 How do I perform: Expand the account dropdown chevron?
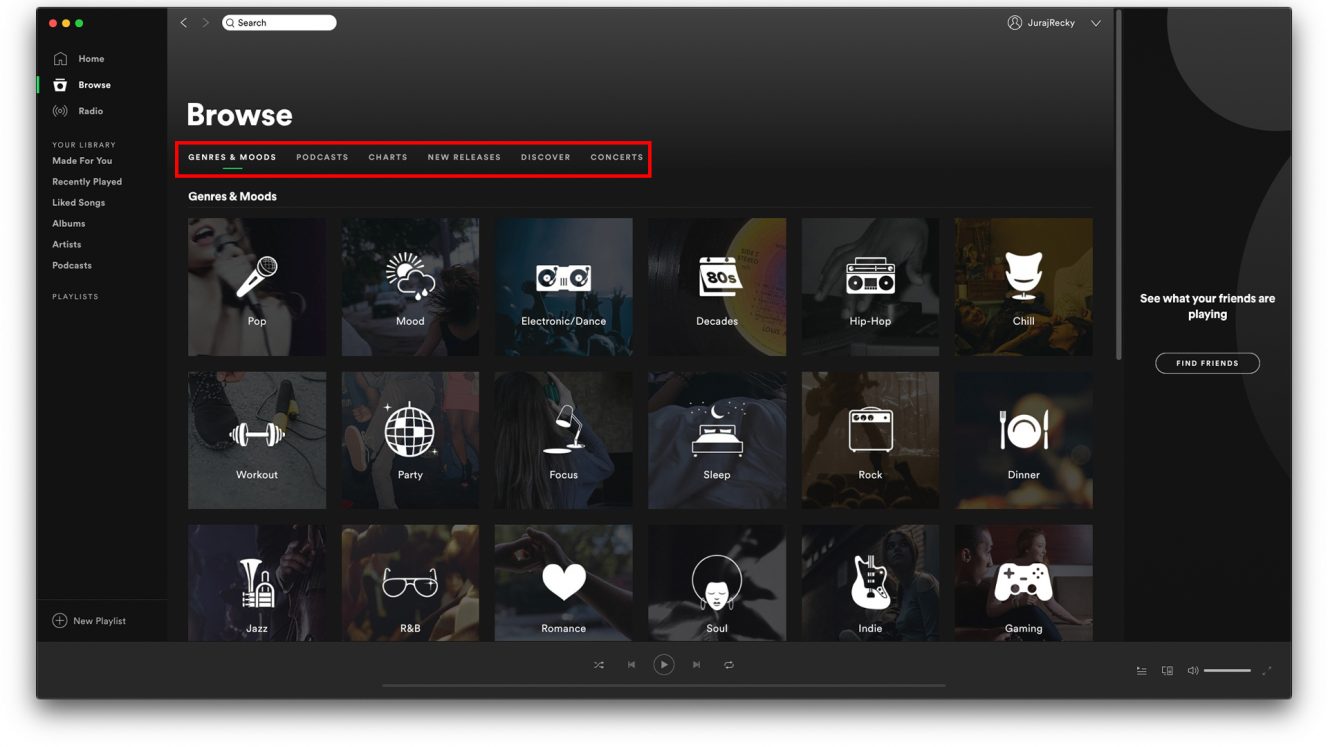point(1096,23)
